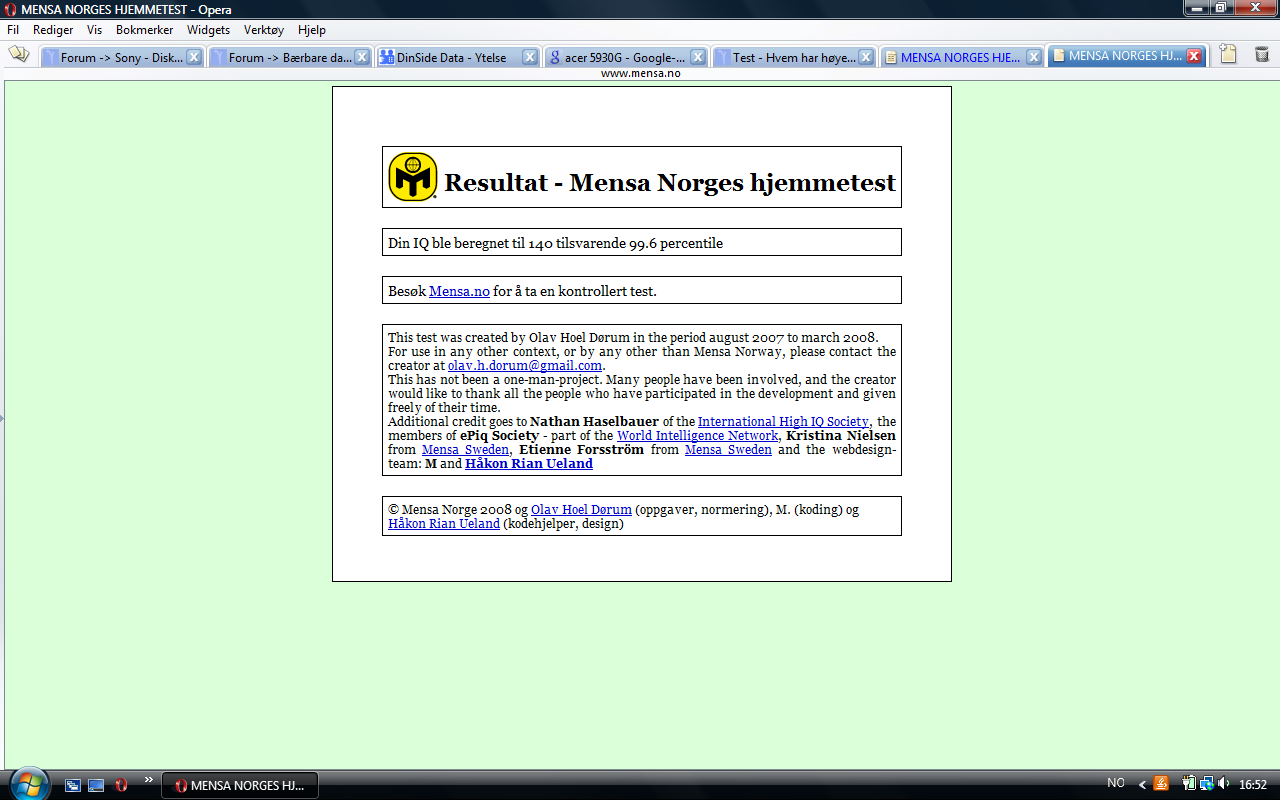Click the IQ result text line

(555, 243)
